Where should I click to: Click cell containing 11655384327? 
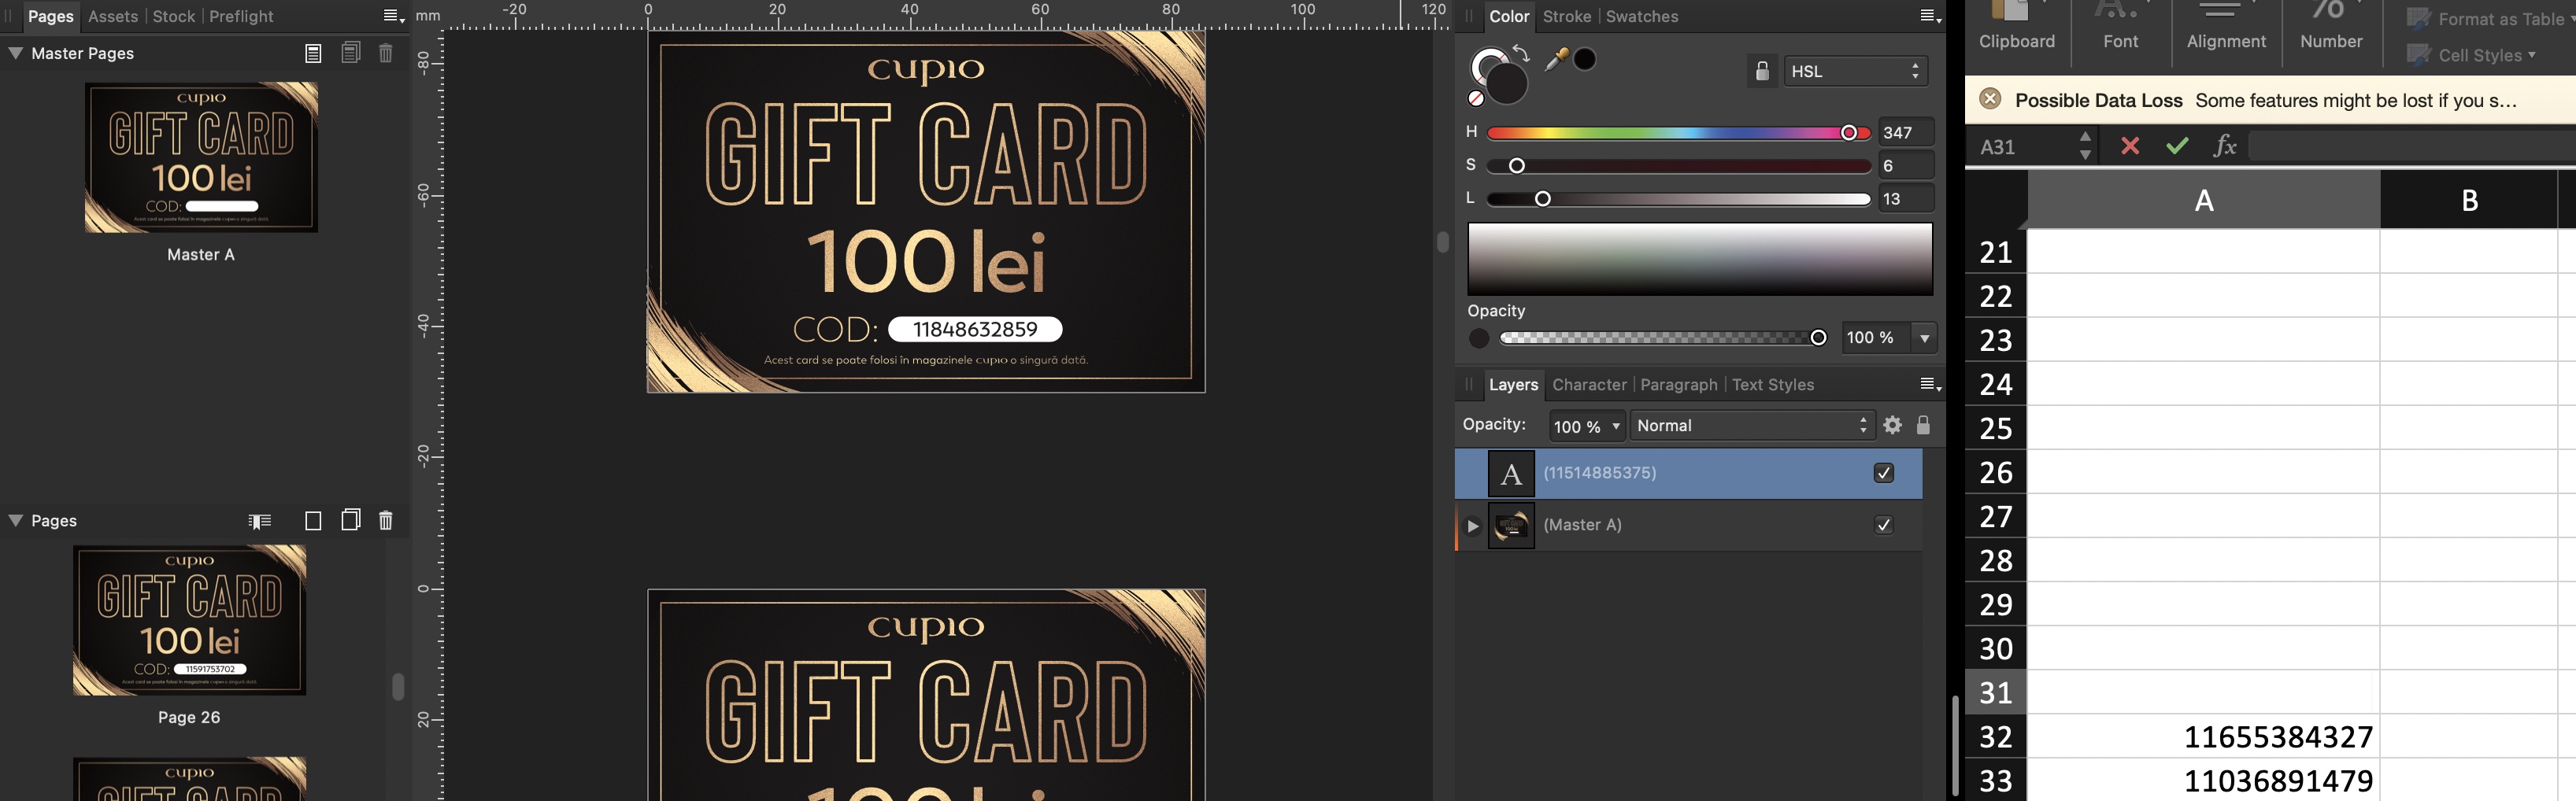click(x=2203, y=737)
